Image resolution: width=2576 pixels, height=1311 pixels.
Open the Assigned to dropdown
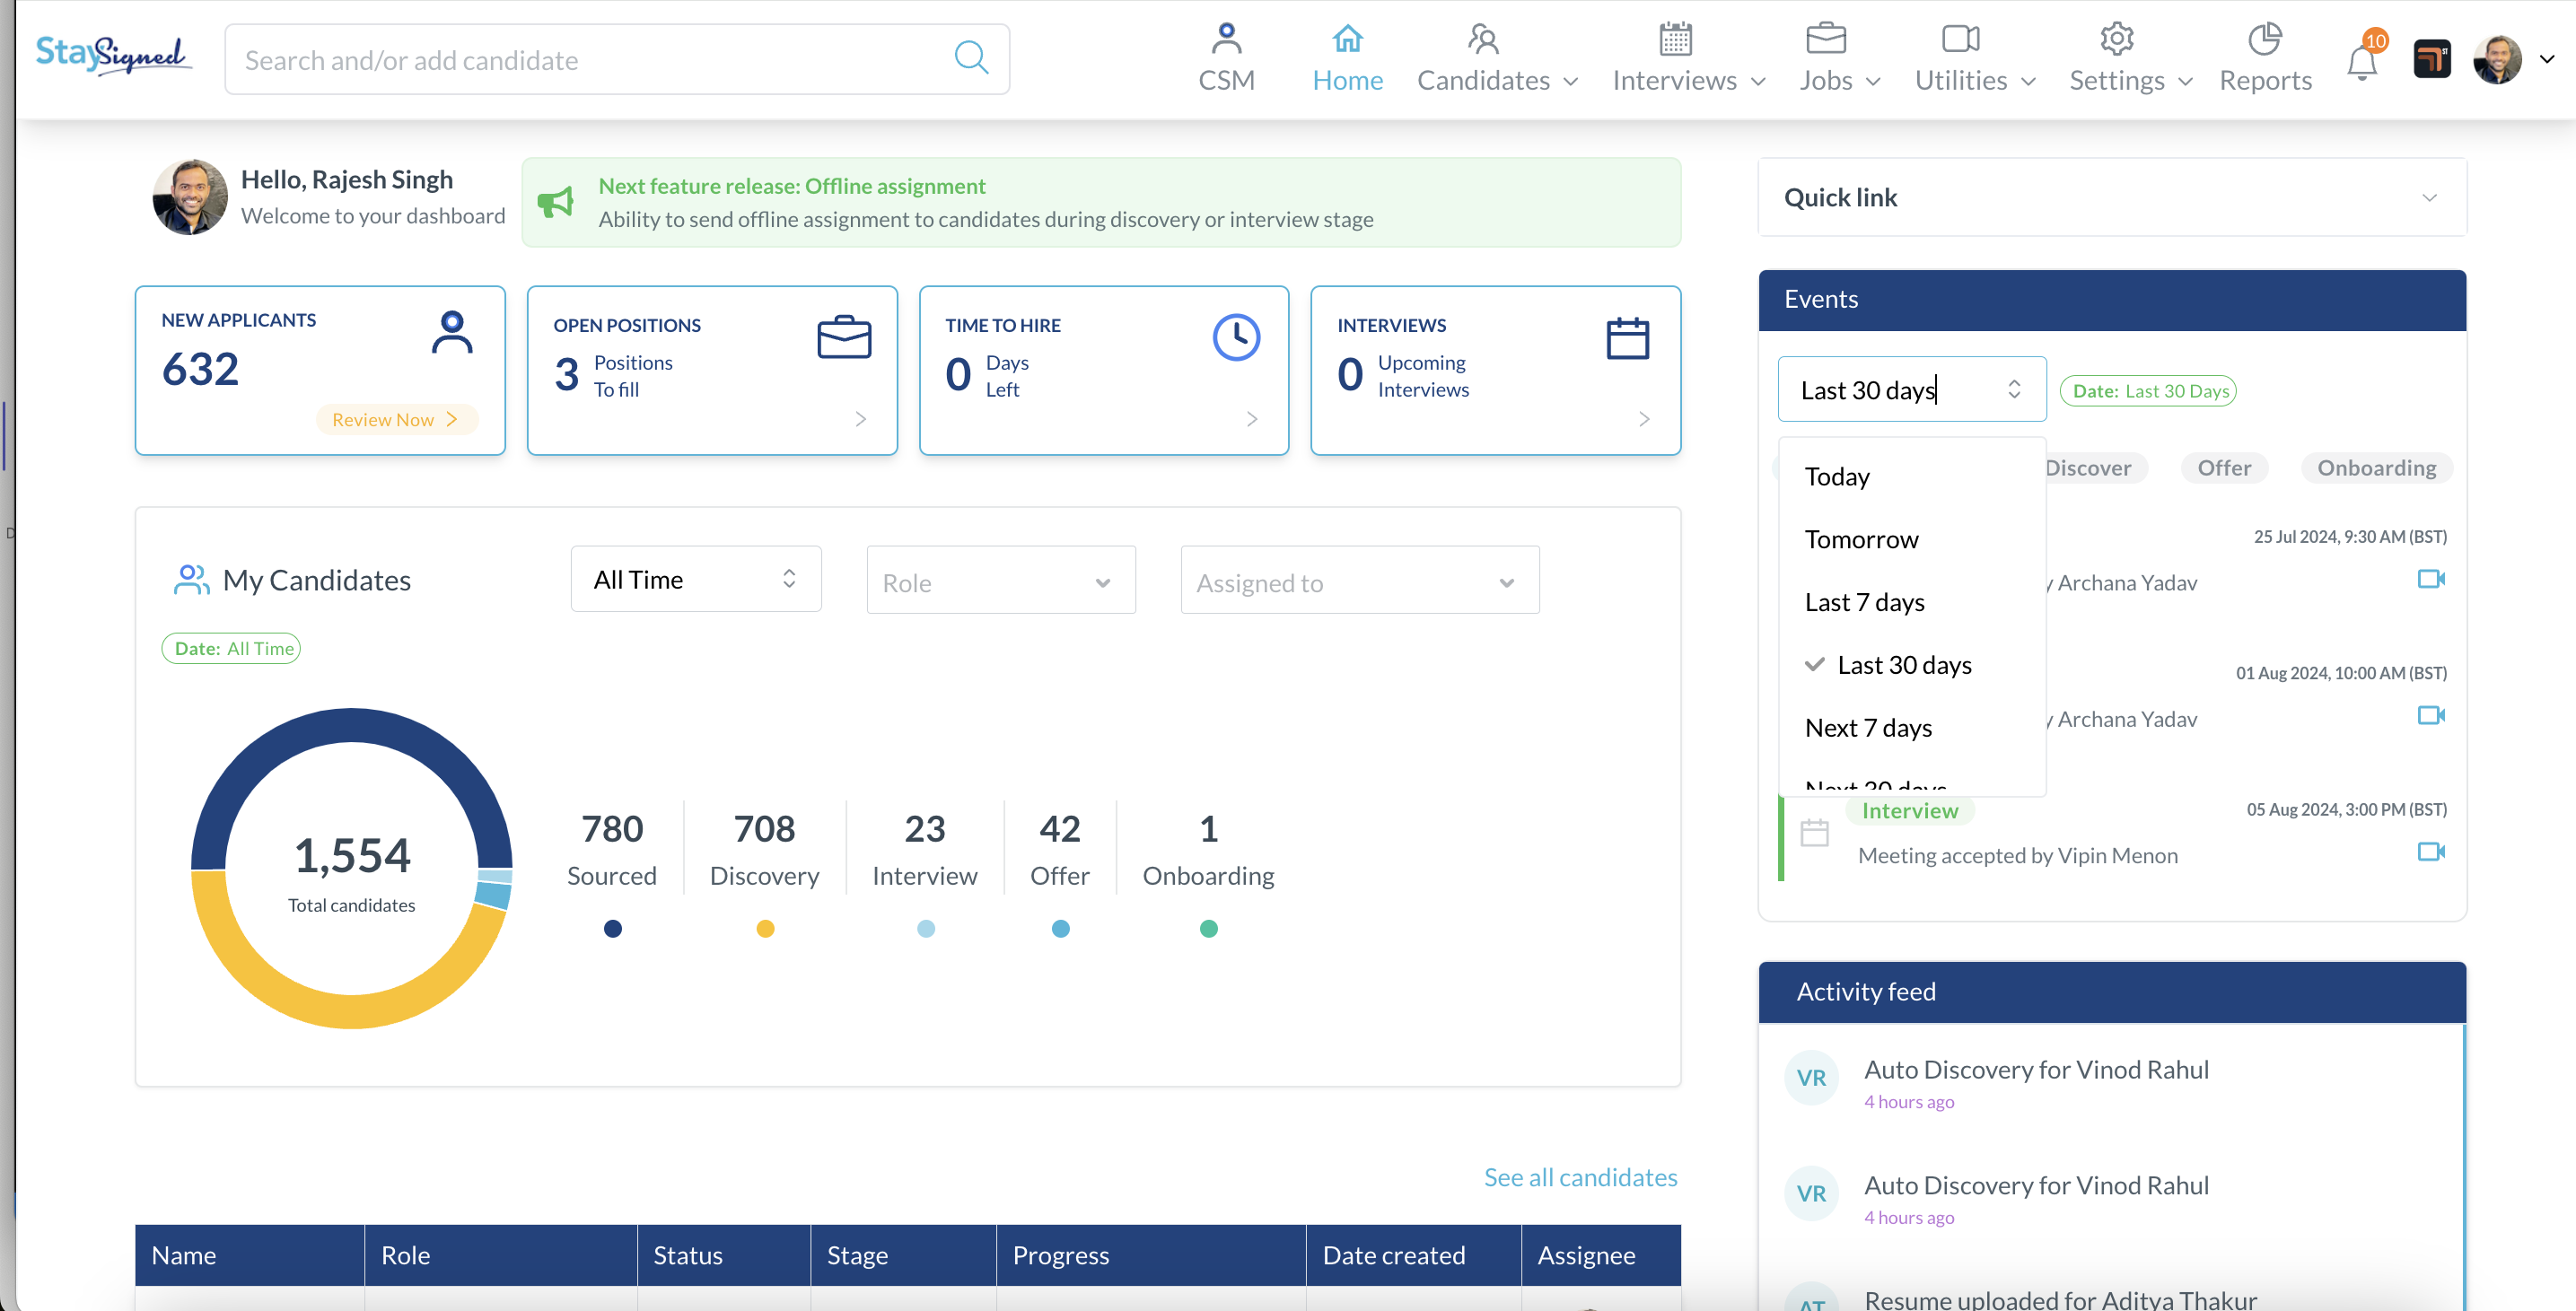point(1359,582)
